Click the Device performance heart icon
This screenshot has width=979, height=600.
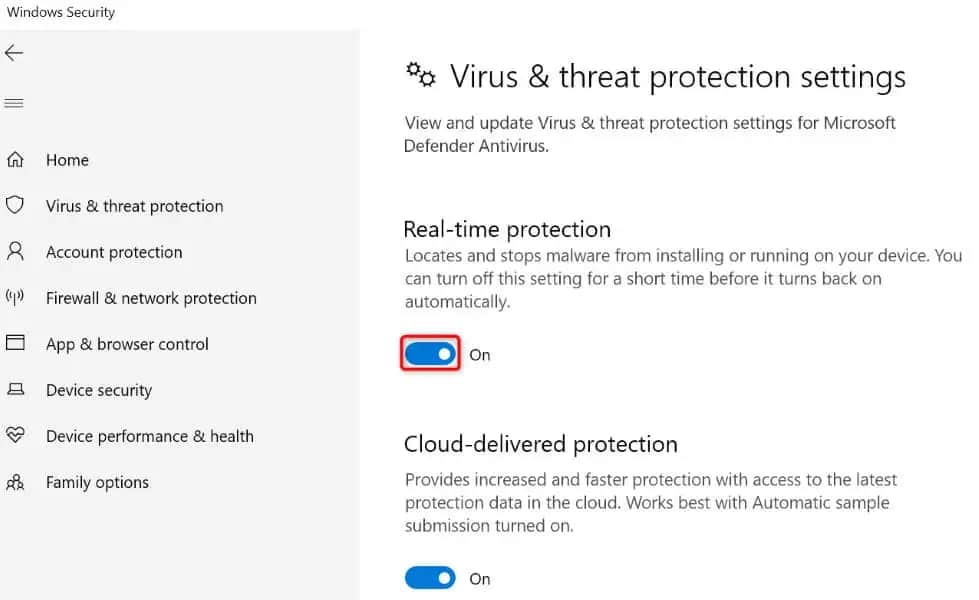[x=15, y=436]
